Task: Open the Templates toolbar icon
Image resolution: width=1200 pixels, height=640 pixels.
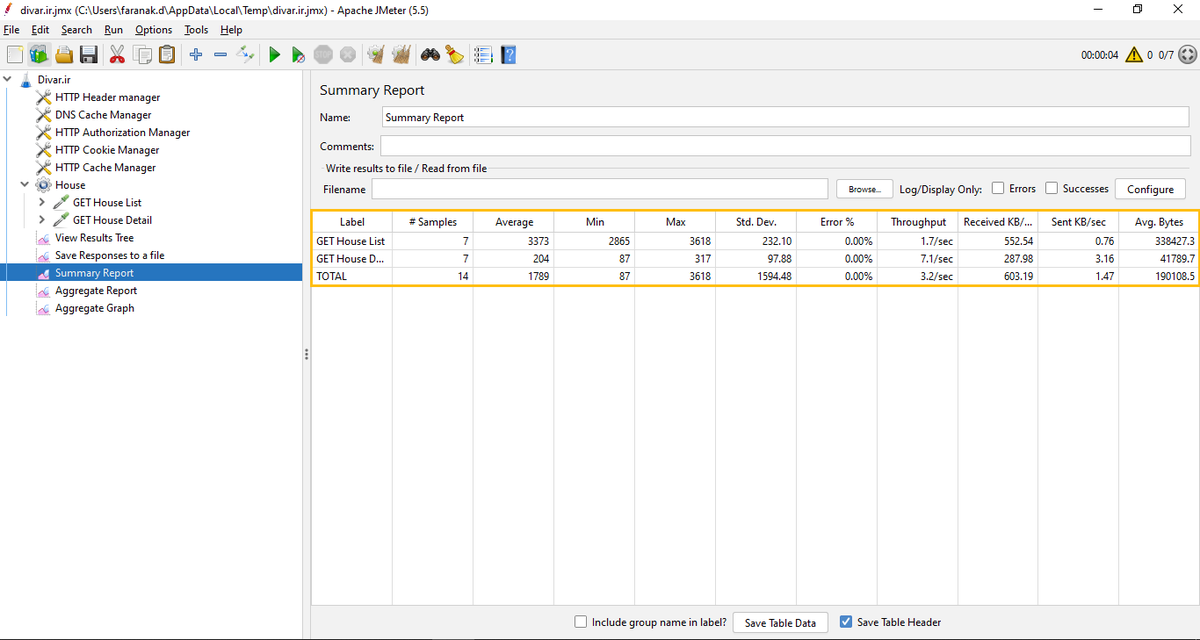Action: click(38, 55)
